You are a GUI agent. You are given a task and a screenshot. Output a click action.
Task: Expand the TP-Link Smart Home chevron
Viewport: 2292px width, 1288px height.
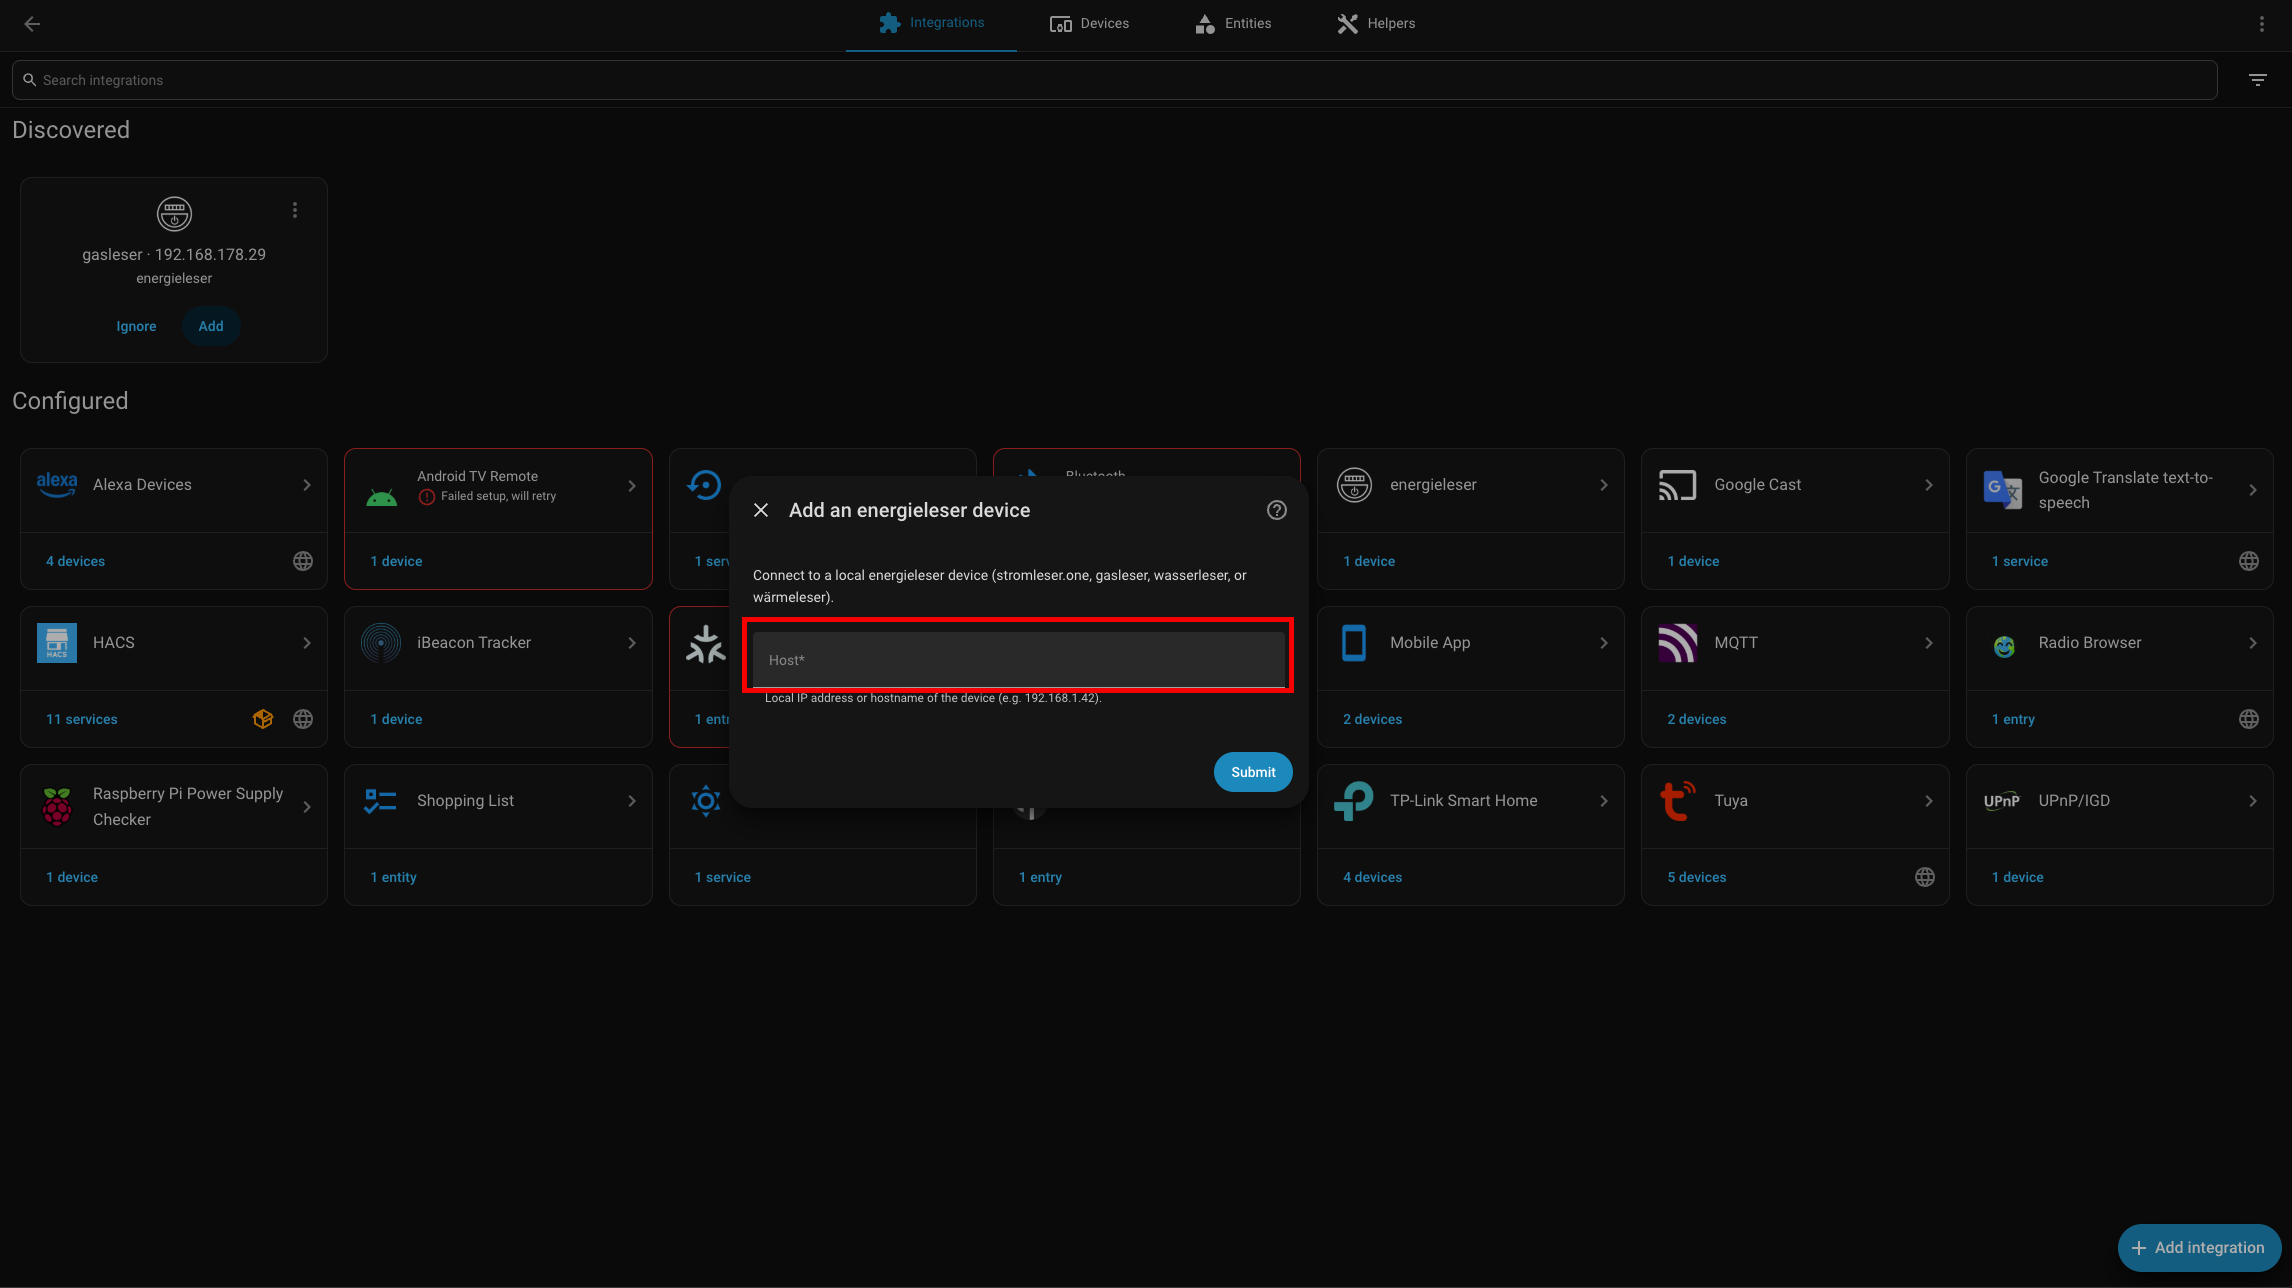pyautogui.click(x=1604, y=801)
